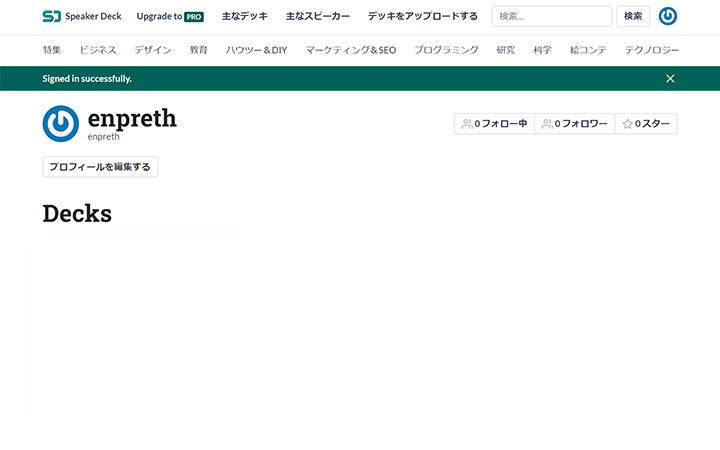Select デッキをアップロードする link
Image resolution: width=720 pixels, height=450 pixels.
point(422,16)
